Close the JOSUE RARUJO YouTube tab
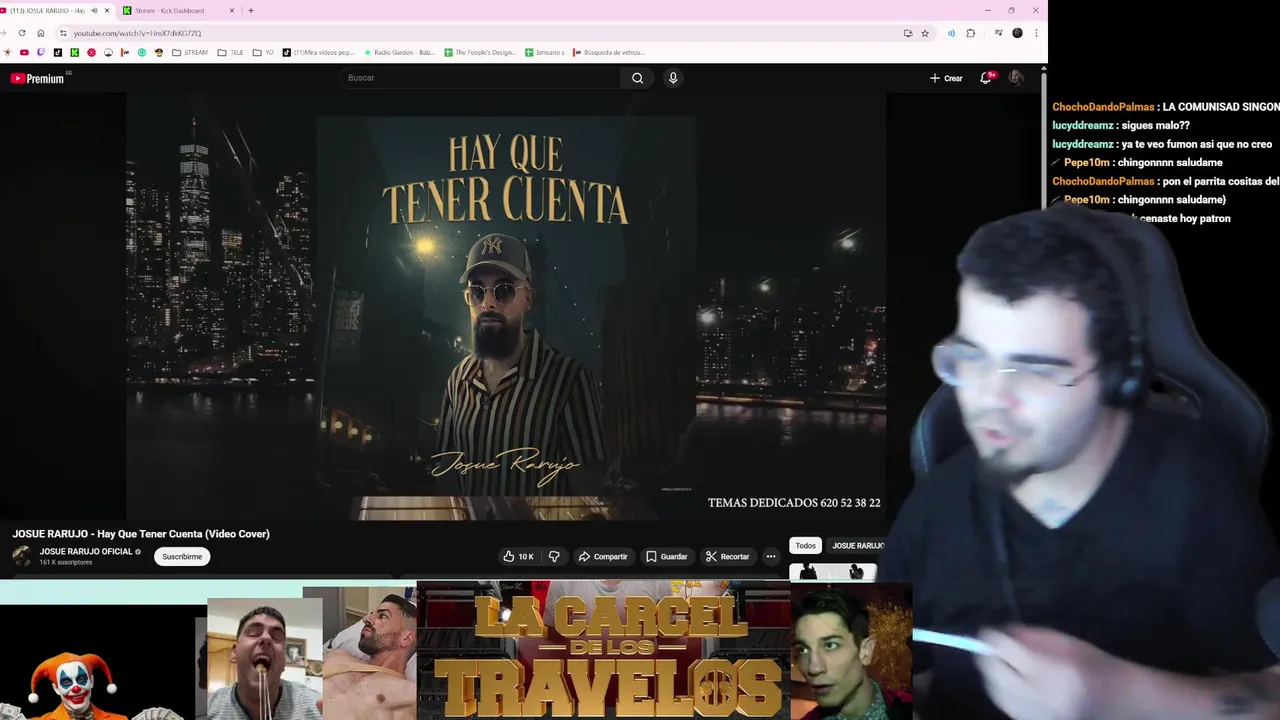This screenshot has width=1280, height=720. click(x=106, y=10)
